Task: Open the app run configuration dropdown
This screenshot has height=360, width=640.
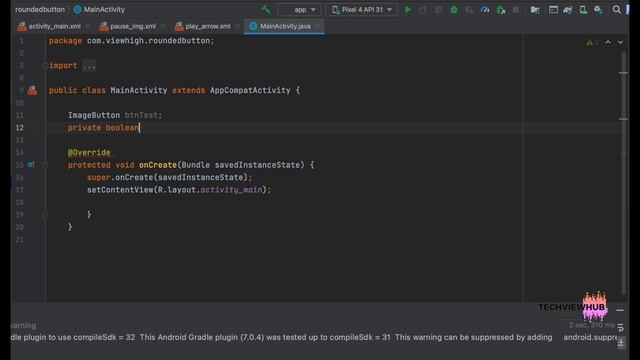Action: point(299,9)
